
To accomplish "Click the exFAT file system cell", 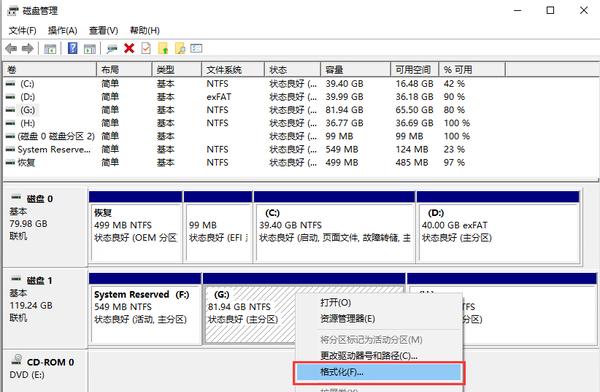I will point(219,97).
